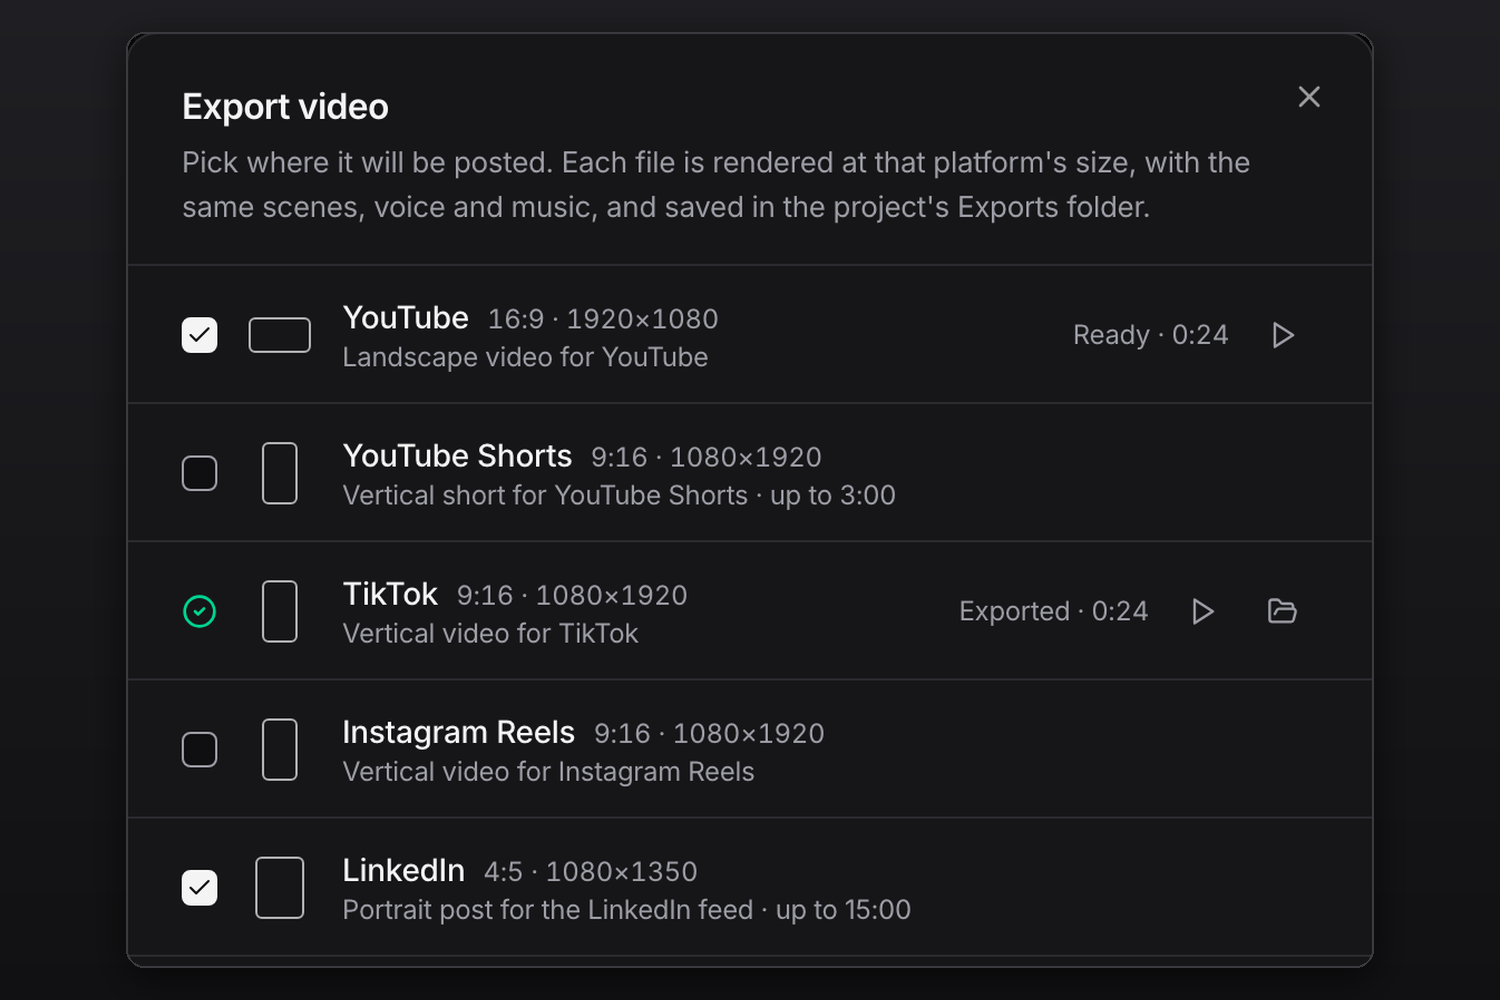Select the TikTok title
Image resolution: width=1500 pixels, height=1000 pixels.
tap(390, 593)
